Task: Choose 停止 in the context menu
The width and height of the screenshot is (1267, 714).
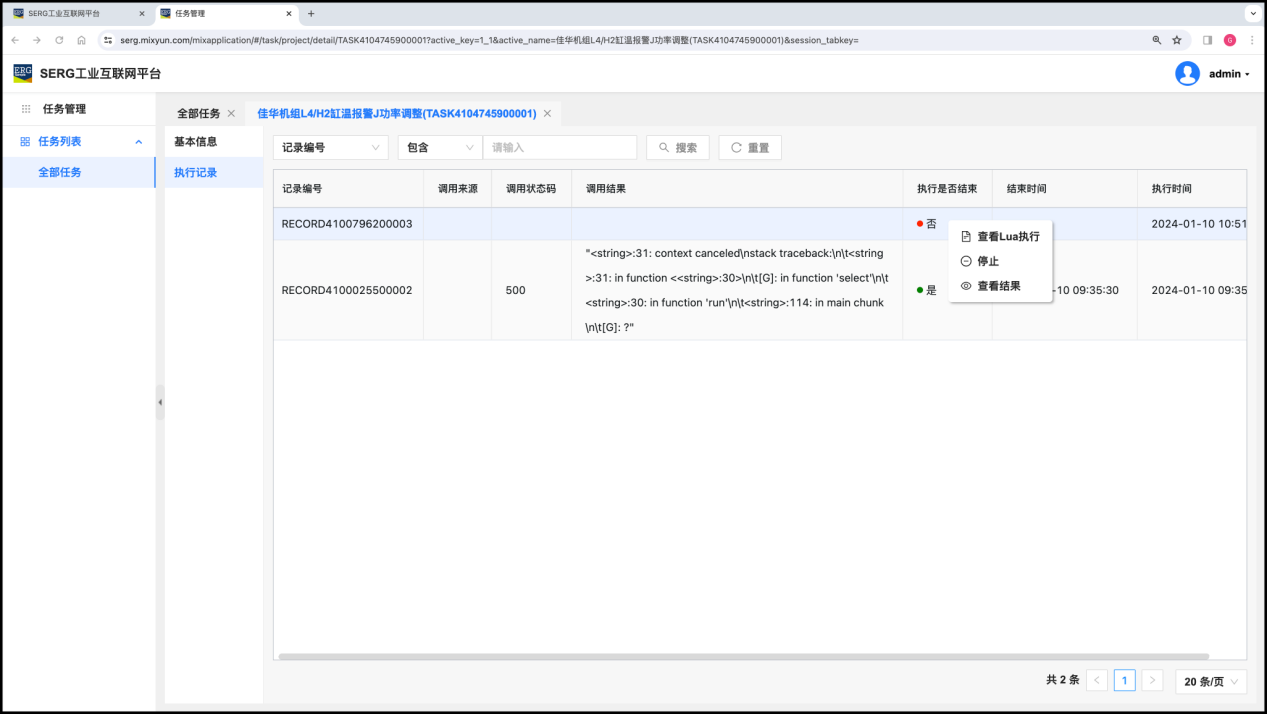Action: point(987,261)
